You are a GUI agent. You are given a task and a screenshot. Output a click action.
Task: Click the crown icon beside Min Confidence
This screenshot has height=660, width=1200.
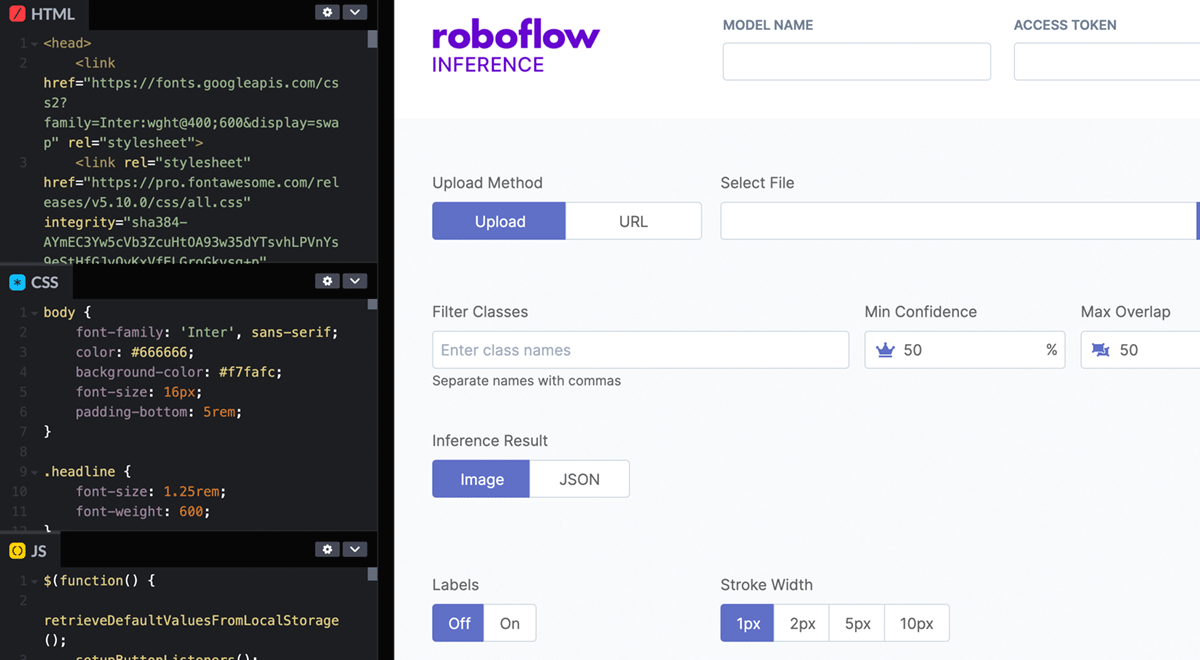point(884,350)
